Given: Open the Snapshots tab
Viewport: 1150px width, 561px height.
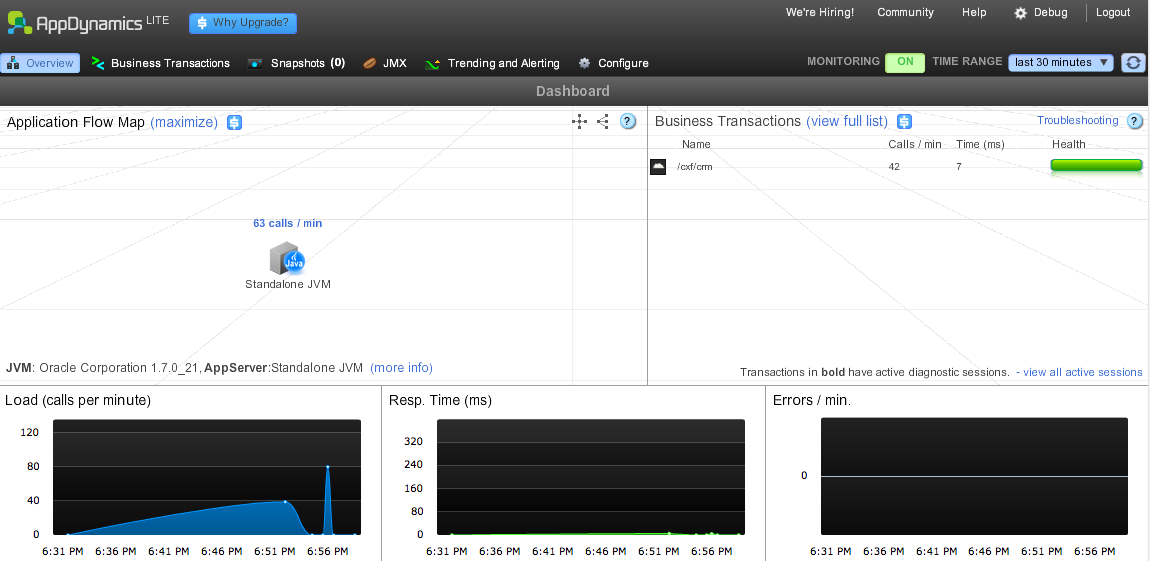Looking at the screenshot, I should tap(296, 63).
